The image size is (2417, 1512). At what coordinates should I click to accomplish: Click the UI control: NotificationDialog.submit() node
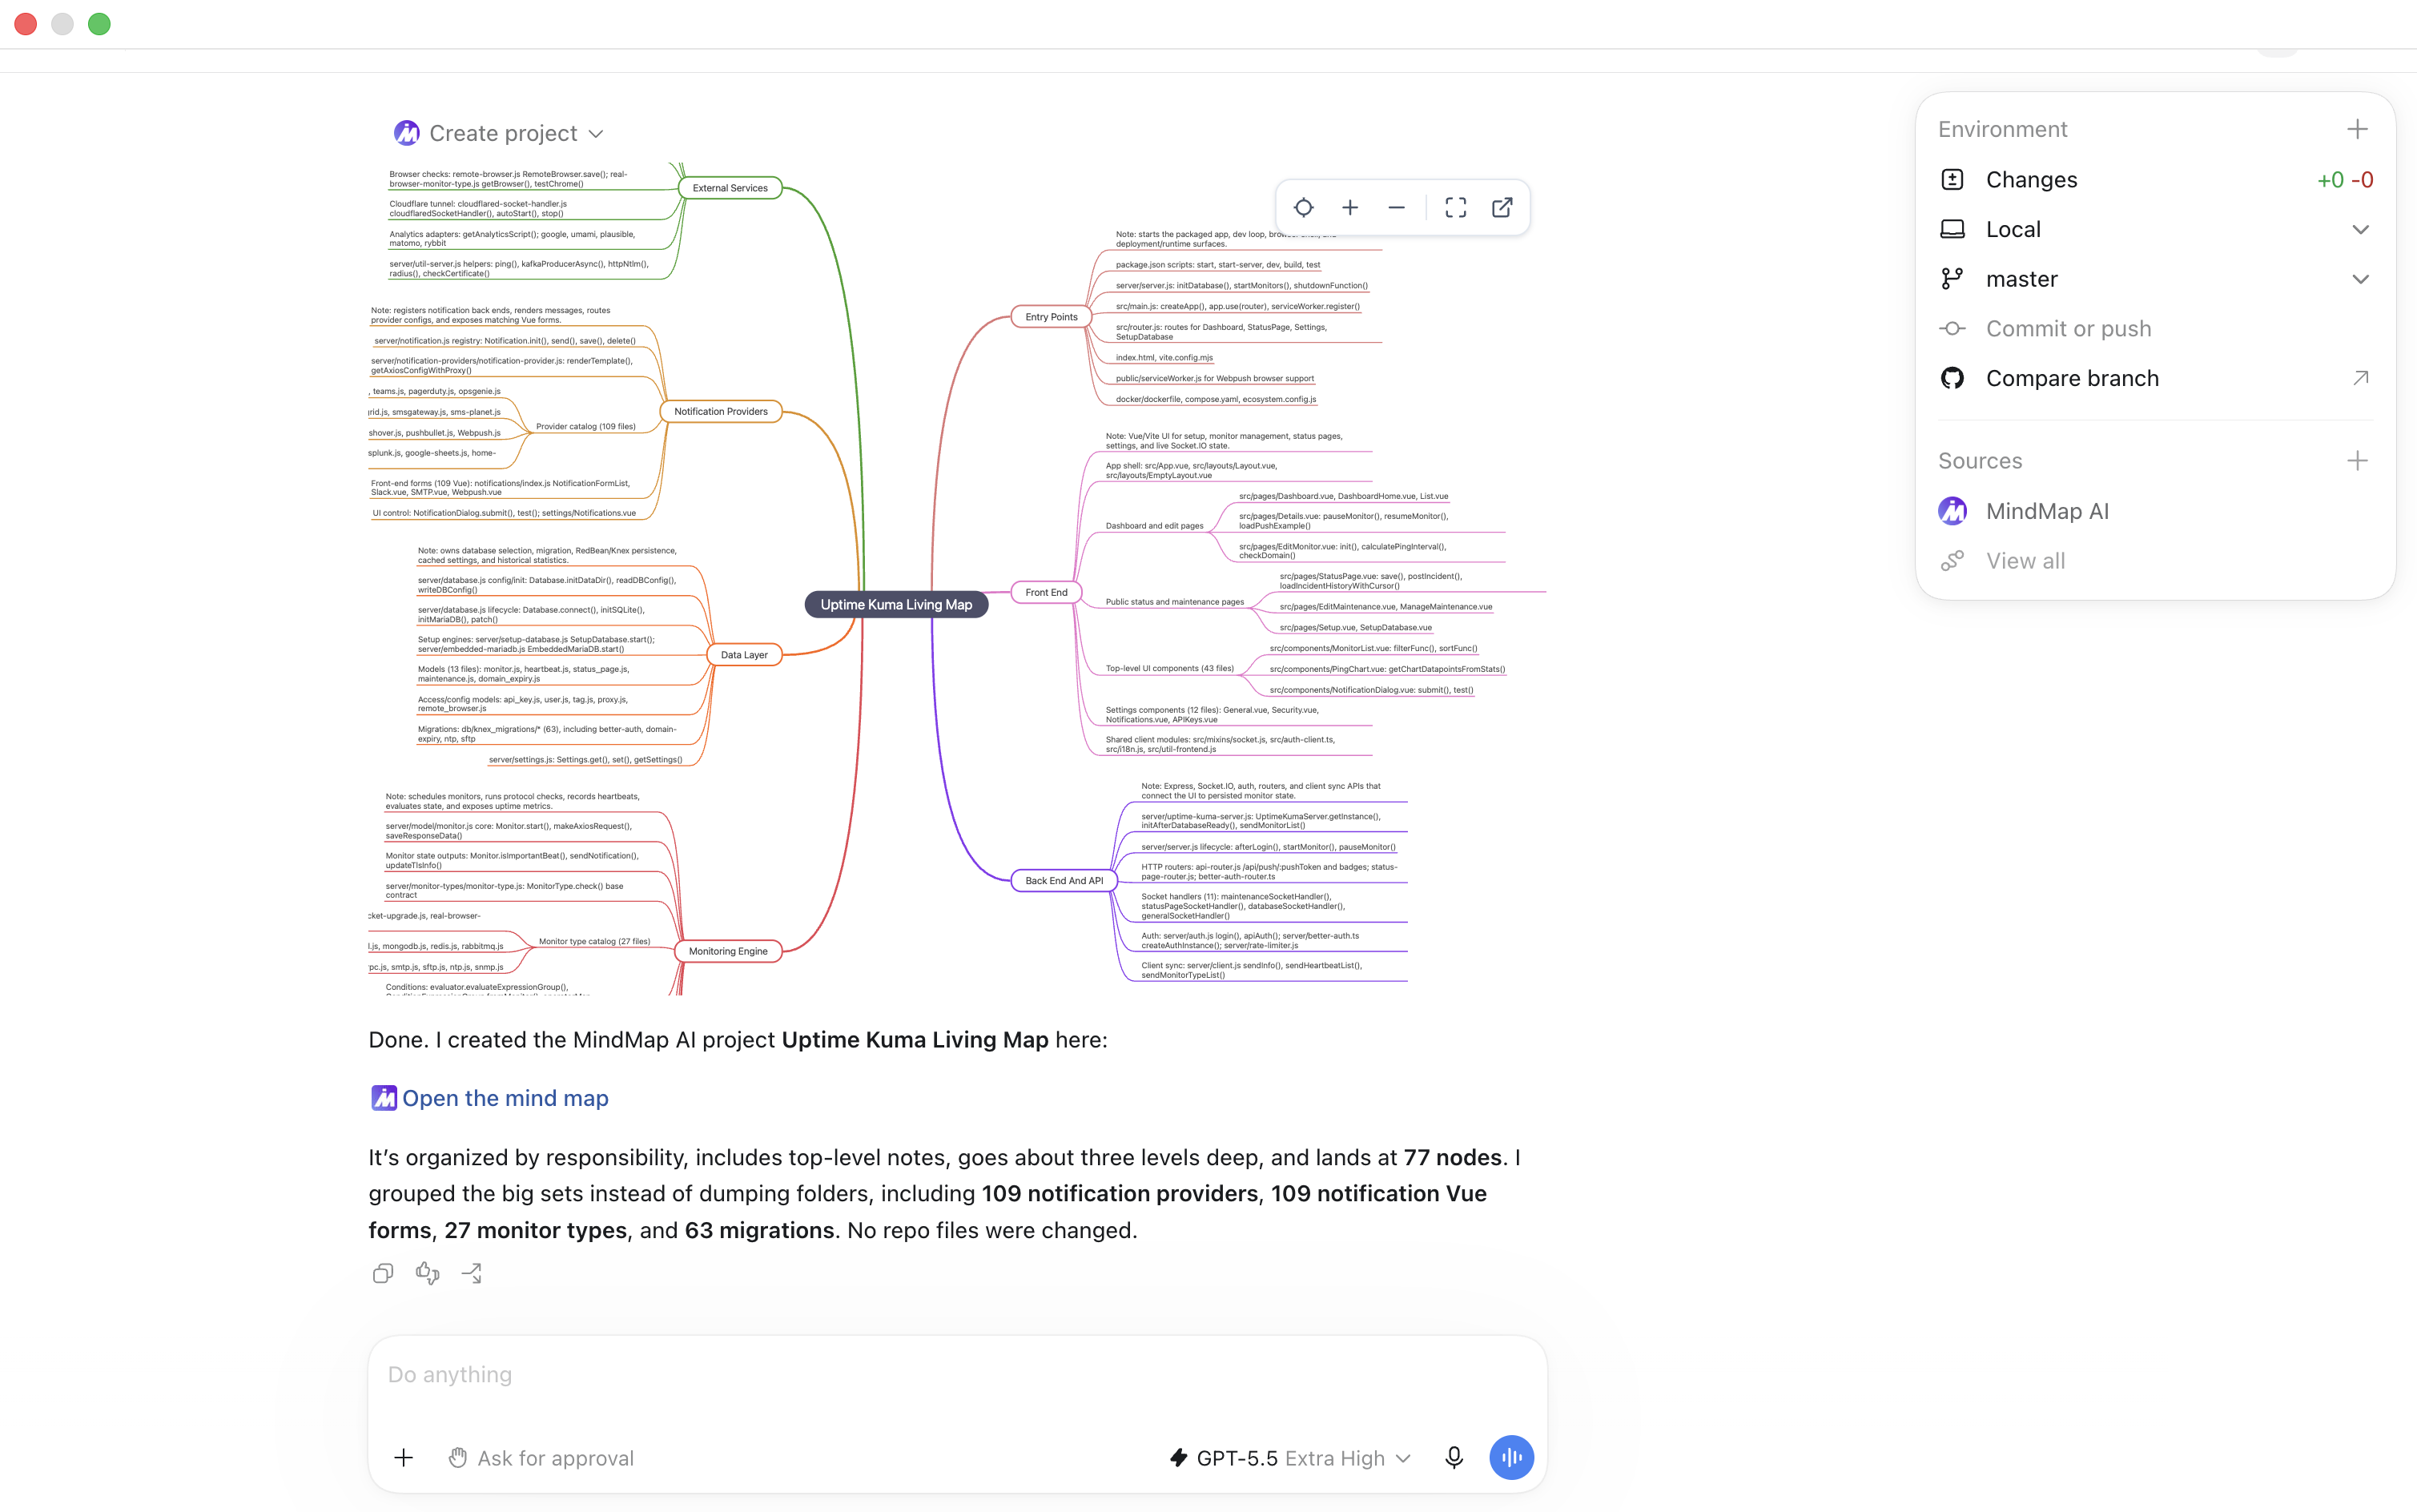pos(504,514)
